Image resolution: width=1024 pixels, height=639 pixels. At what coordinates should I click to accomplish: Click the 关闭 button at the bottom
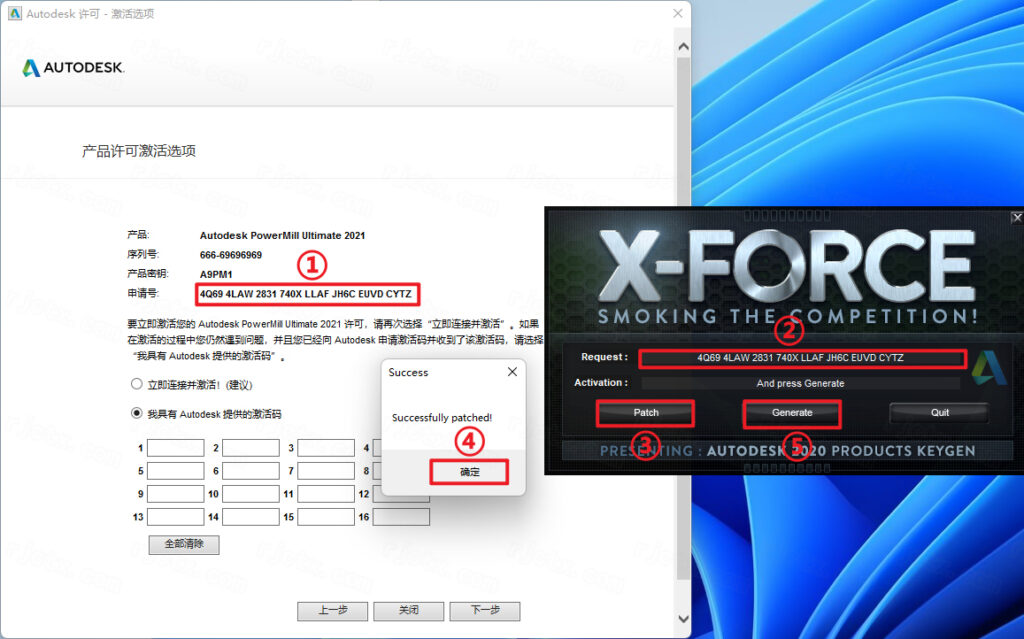pos(409,611)
